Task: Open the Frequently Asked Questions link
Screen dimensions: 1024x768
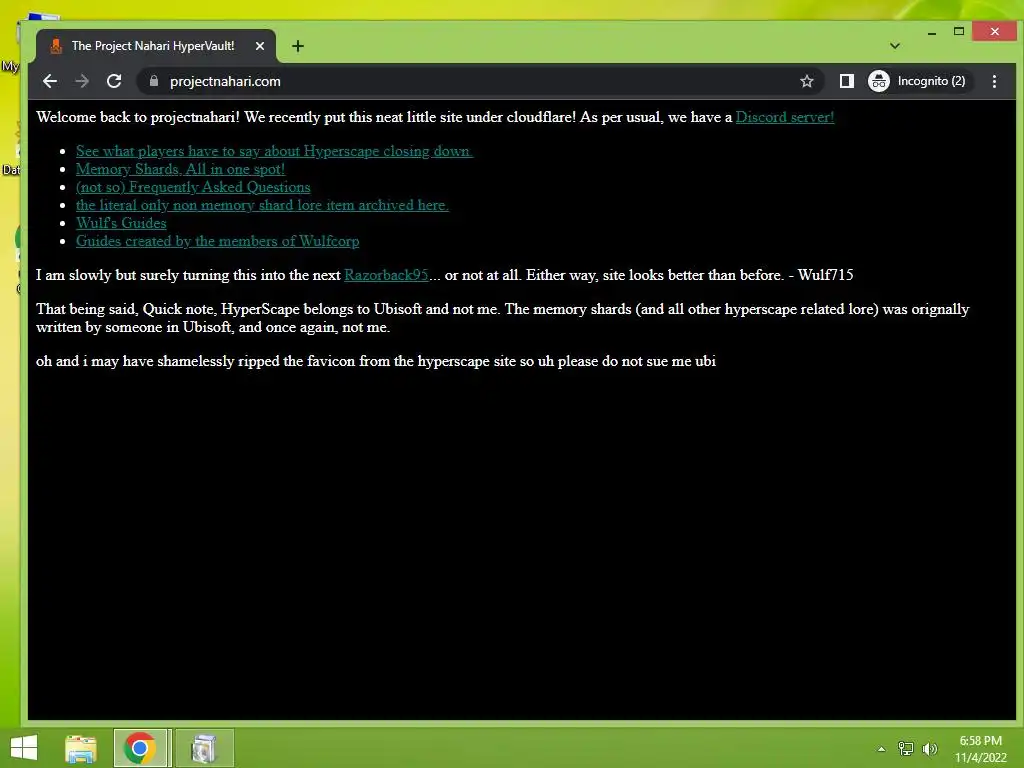Action: (193, 187)
